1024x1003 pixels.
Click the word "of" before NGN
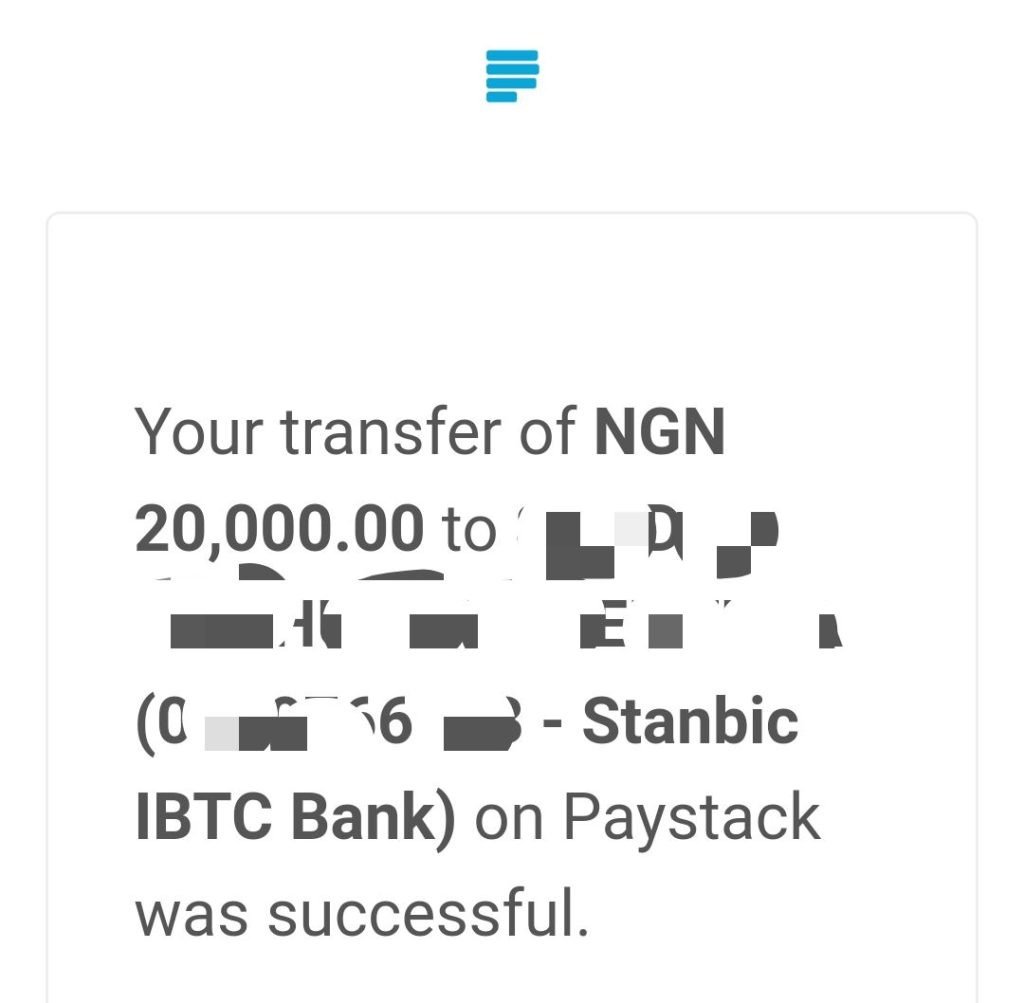547,430
